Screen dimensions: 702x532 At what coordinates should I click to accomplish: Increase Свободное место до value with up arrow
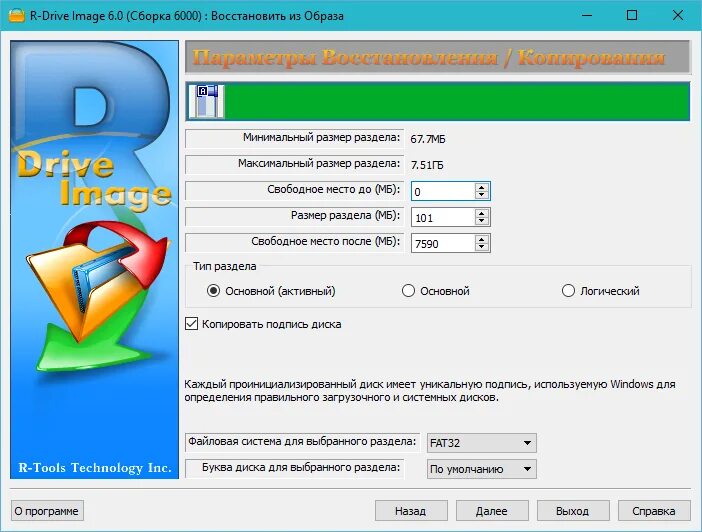click(x=481, y=187)
